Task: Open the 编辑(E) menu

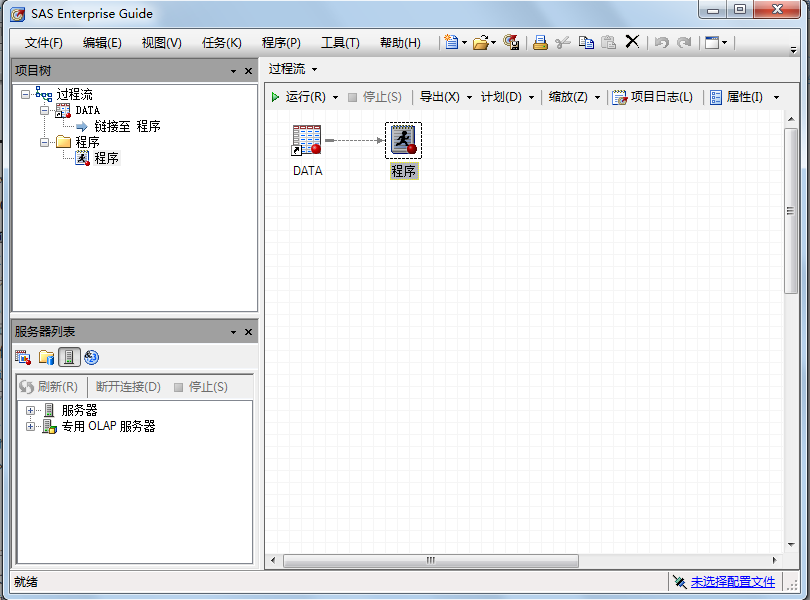Action: 102,43
